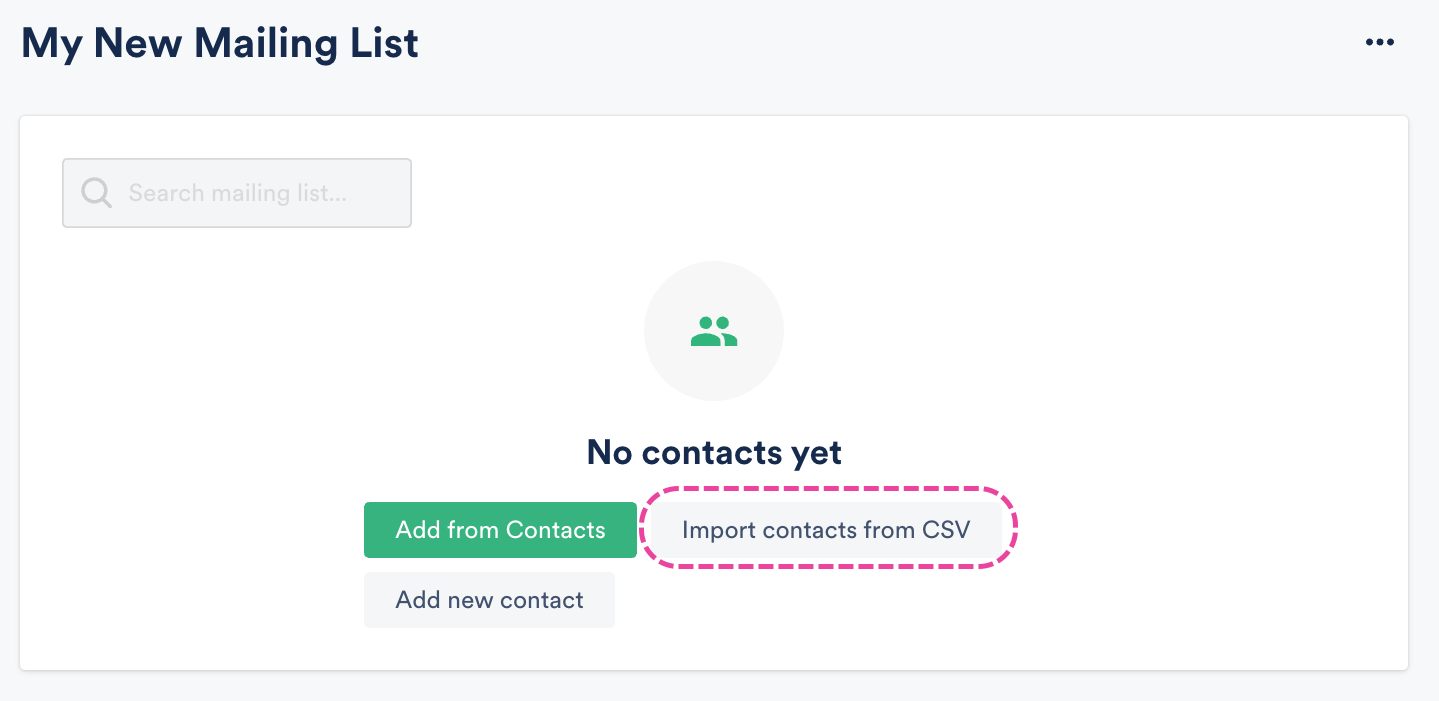Screen dimensions: 1439x701
Task: Focus the Search mailing list field
Action: pos(237,193)
